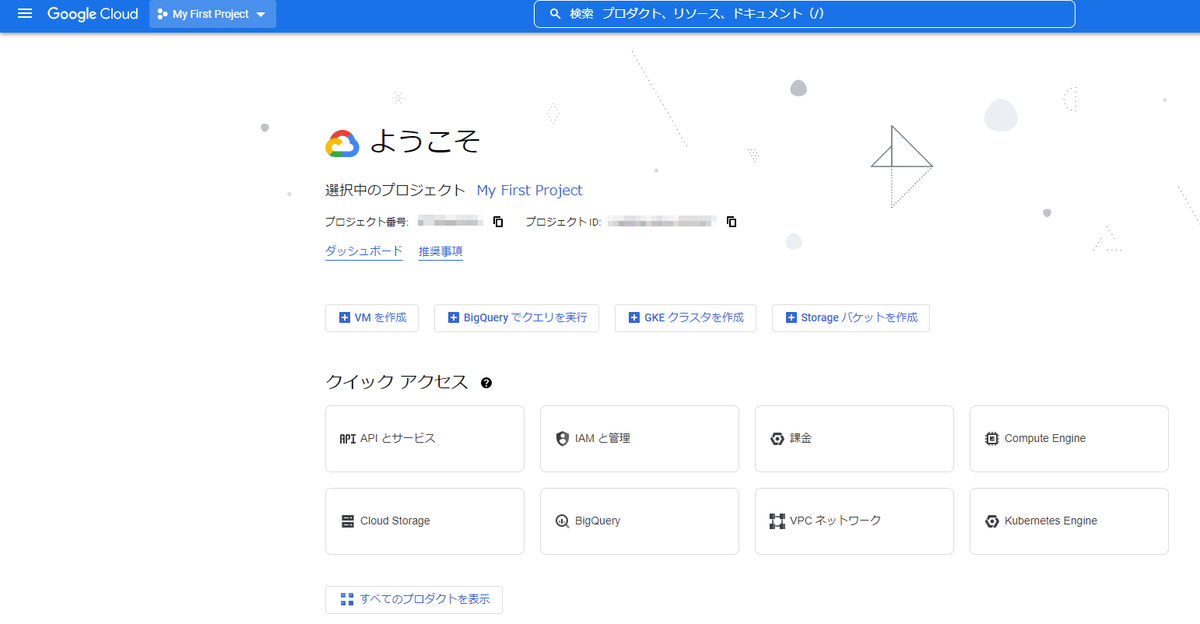The image size is (1200, 624).
Task: Focus the product and resource search field
Action: 804,14
